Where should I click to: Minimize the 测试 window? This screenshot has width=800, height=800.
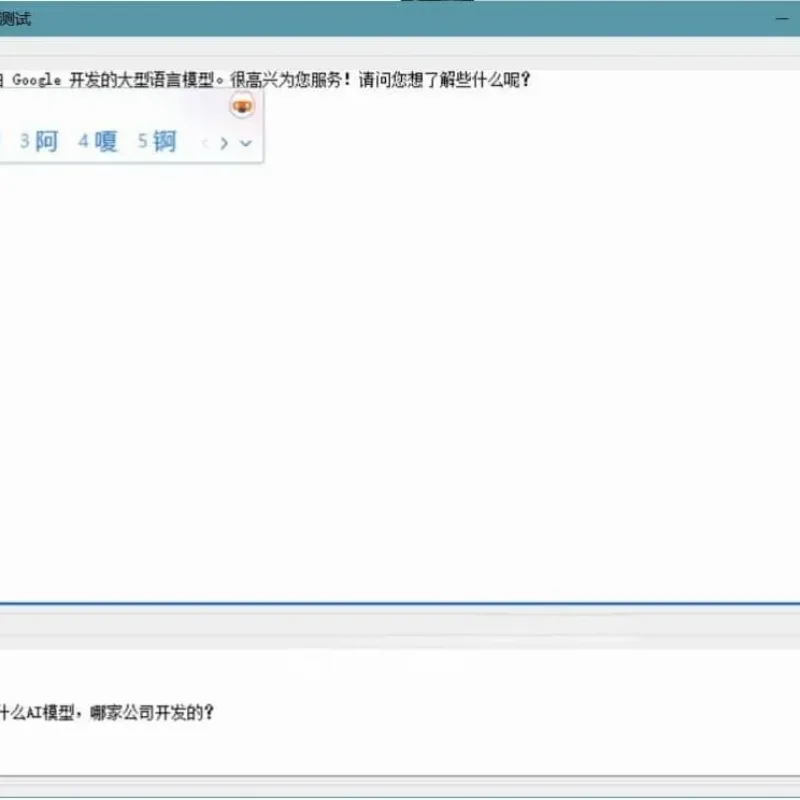782,19
